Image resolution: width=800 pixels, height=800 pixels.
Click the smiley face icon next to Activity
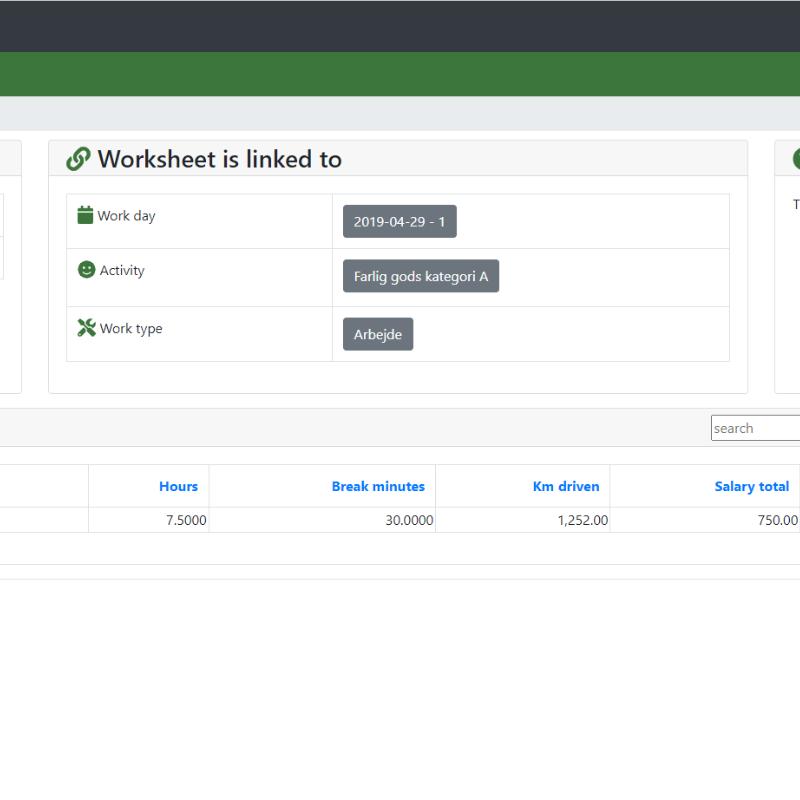point(86,270)
